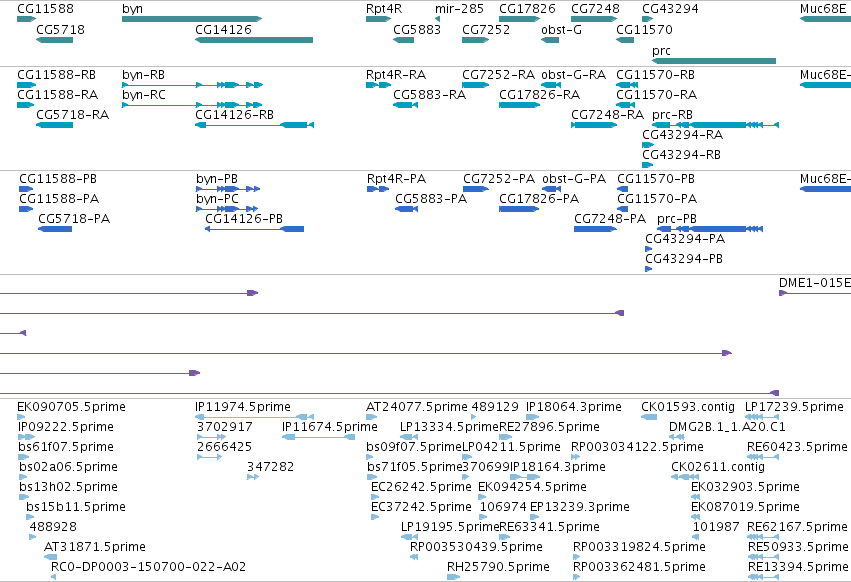This screenshot has height=582, width=851.
Task: Select the CG43294 gene label
Action: (670, 9)
